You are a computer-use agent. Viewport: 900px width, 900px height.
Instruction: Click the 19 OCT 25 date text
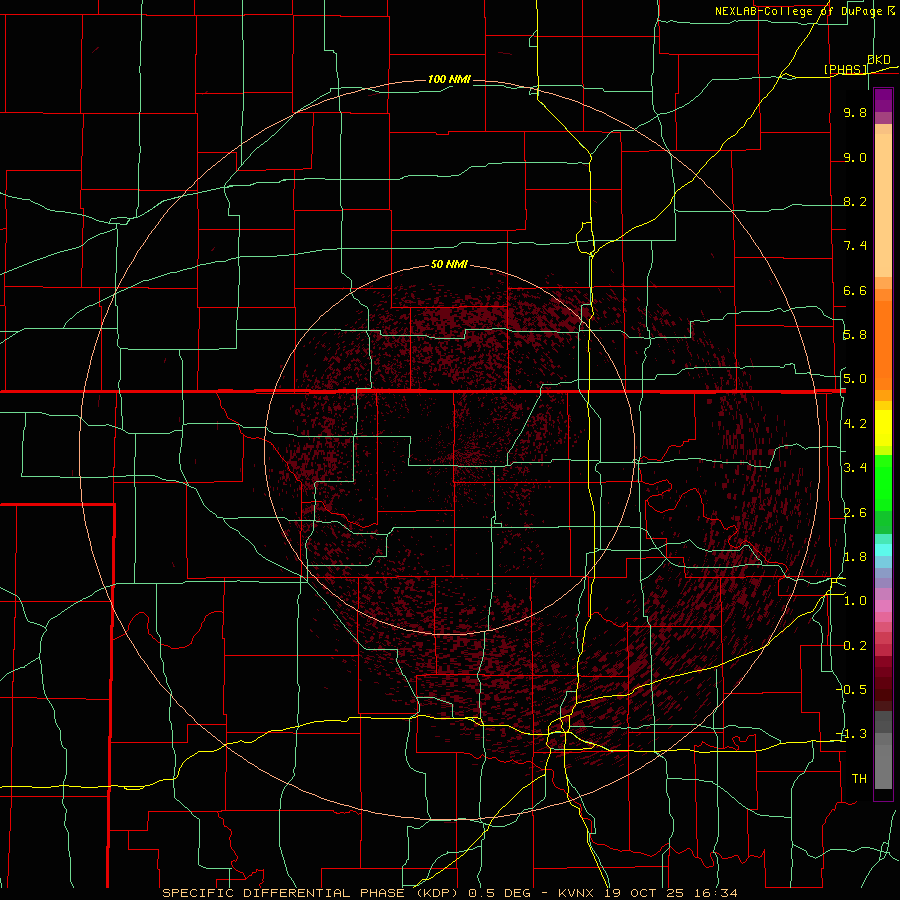click(644, 893)
